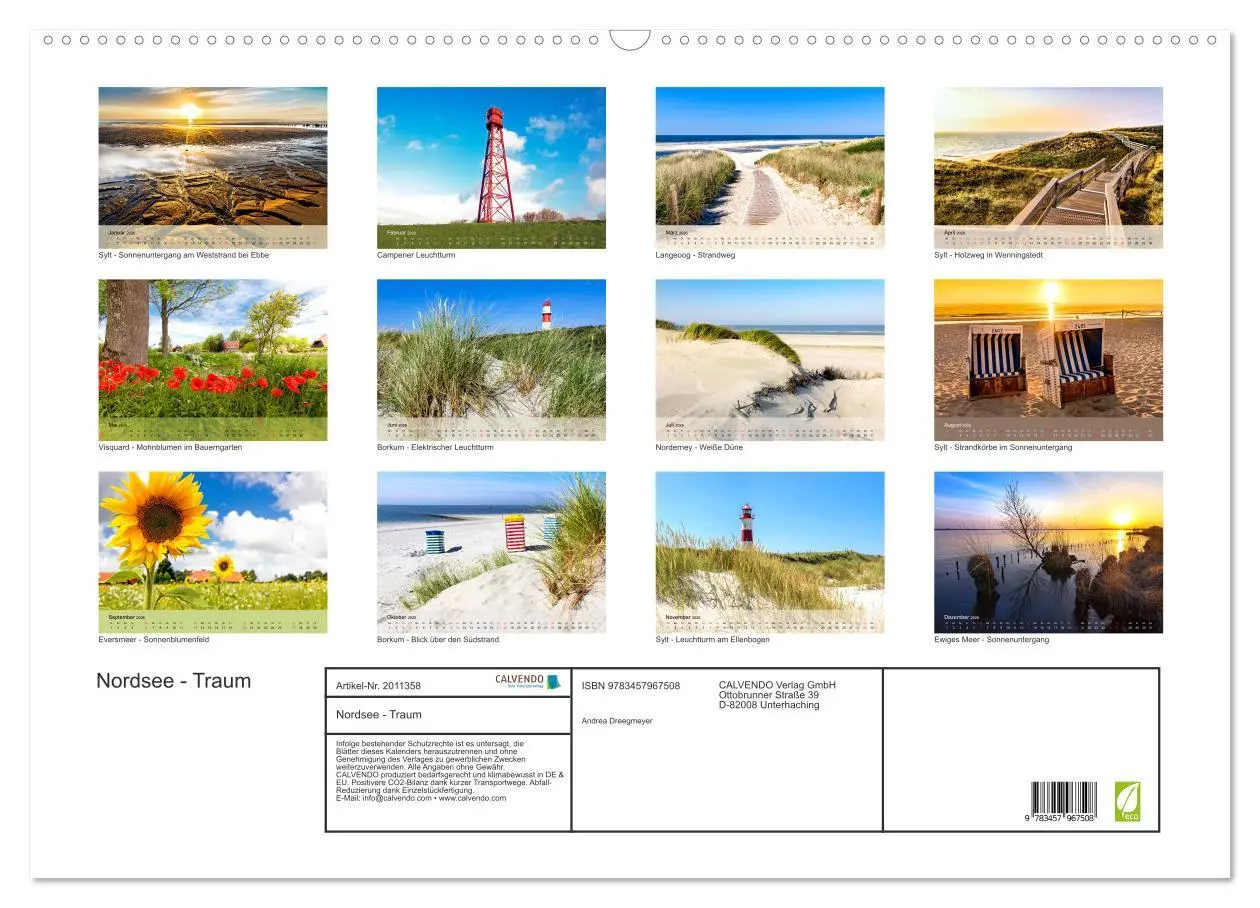Click caption 'Borkum - Blick über den Südstrand'
Image resolution: width=1260 pixels, height=908 pixels.
pos(438,639)
